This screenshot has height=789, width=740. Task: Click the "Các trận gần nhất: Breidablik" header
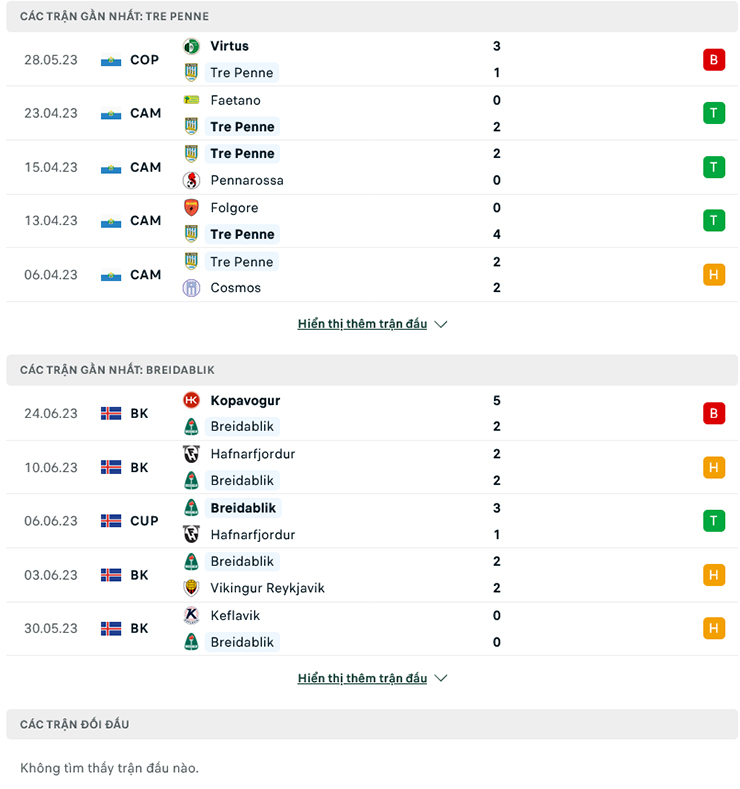click(x=117, y=370)
